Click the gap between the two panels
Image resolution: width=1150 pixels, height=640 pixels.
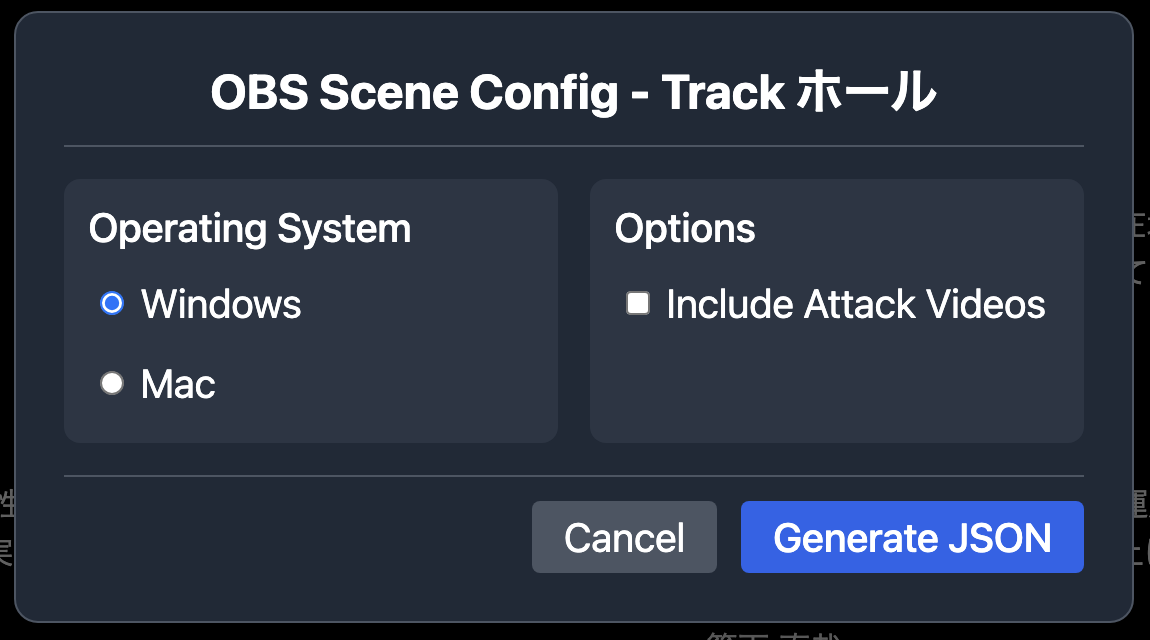574,310
